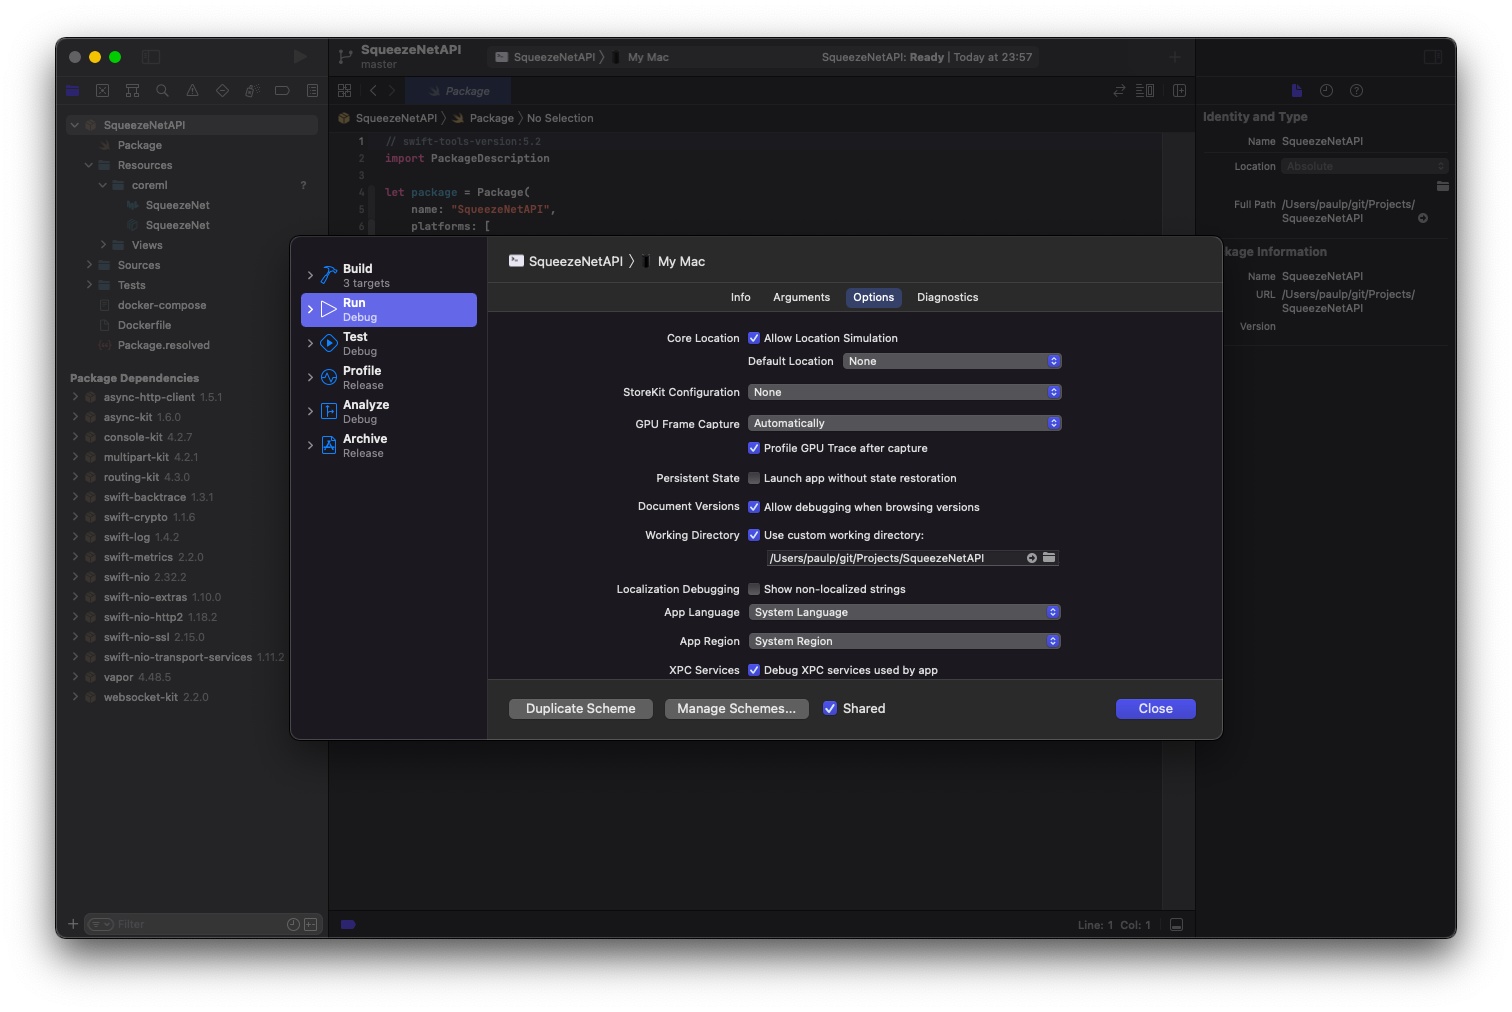Toggle Allow Location Simulation checkbox
Image resolution: width=1512 pixels, height=1012 pixels.
tap(754, 338)
